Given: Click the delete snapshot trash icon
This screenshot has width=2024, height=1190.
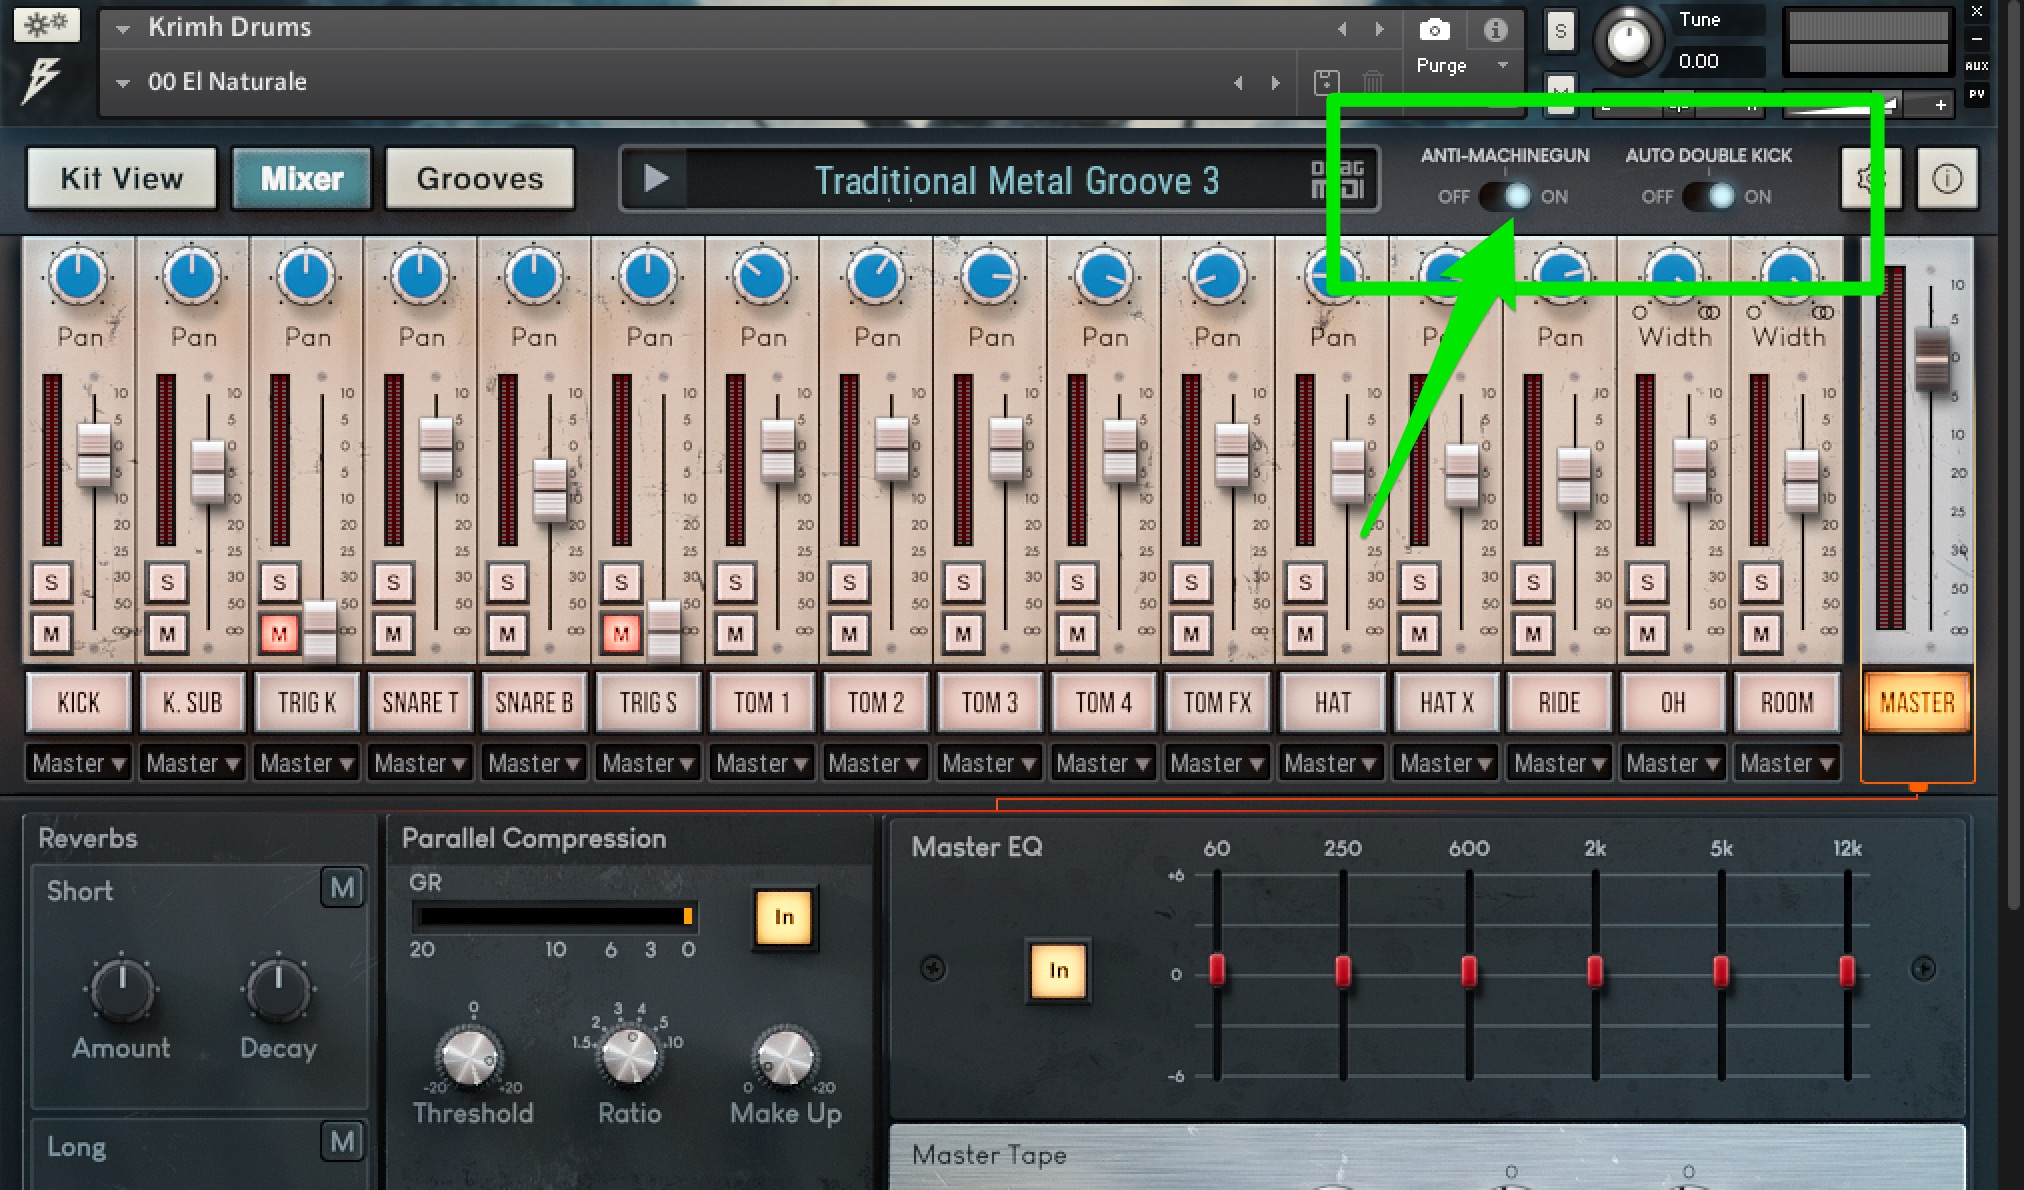Looking at the screenshot, I should point(1373,82).
